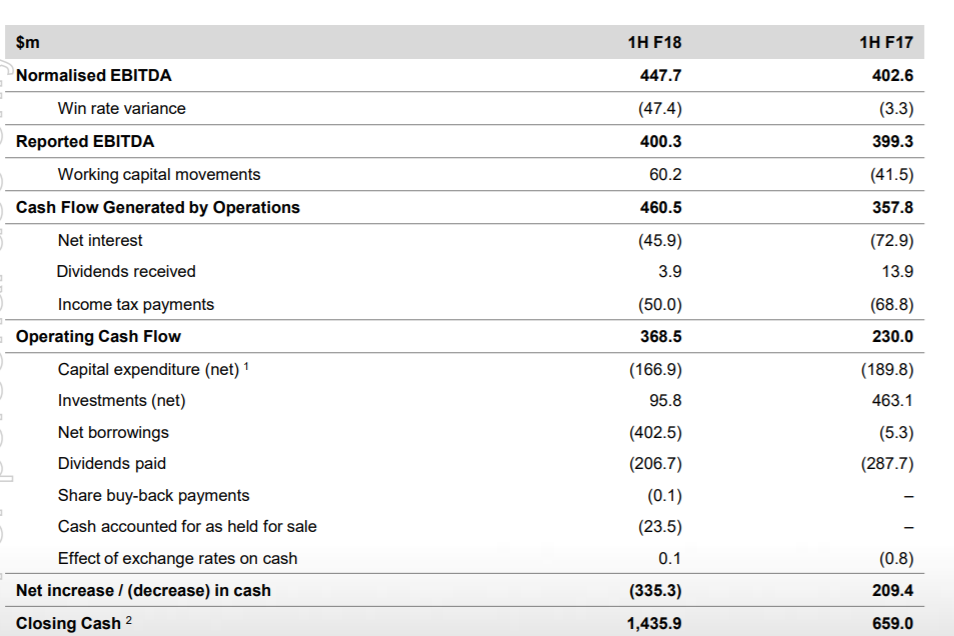Screen dimensions: 954x636
Task: Click the $m header cell
Action: point(28,43)
